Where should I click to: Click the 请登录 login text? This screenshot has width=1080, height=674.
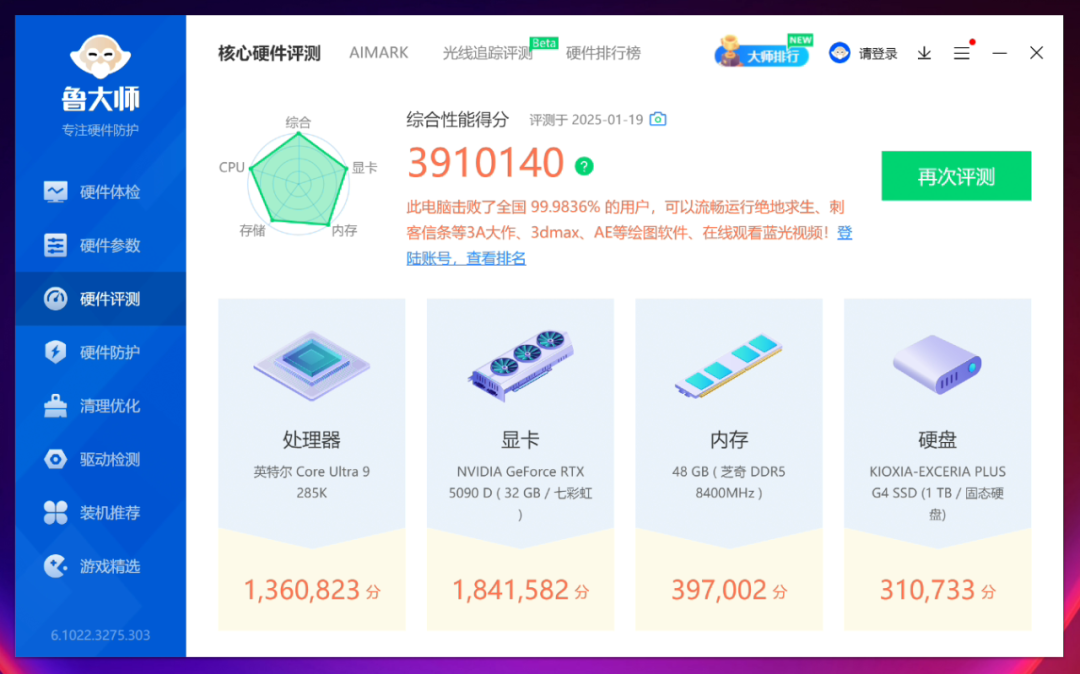(878, 54)
